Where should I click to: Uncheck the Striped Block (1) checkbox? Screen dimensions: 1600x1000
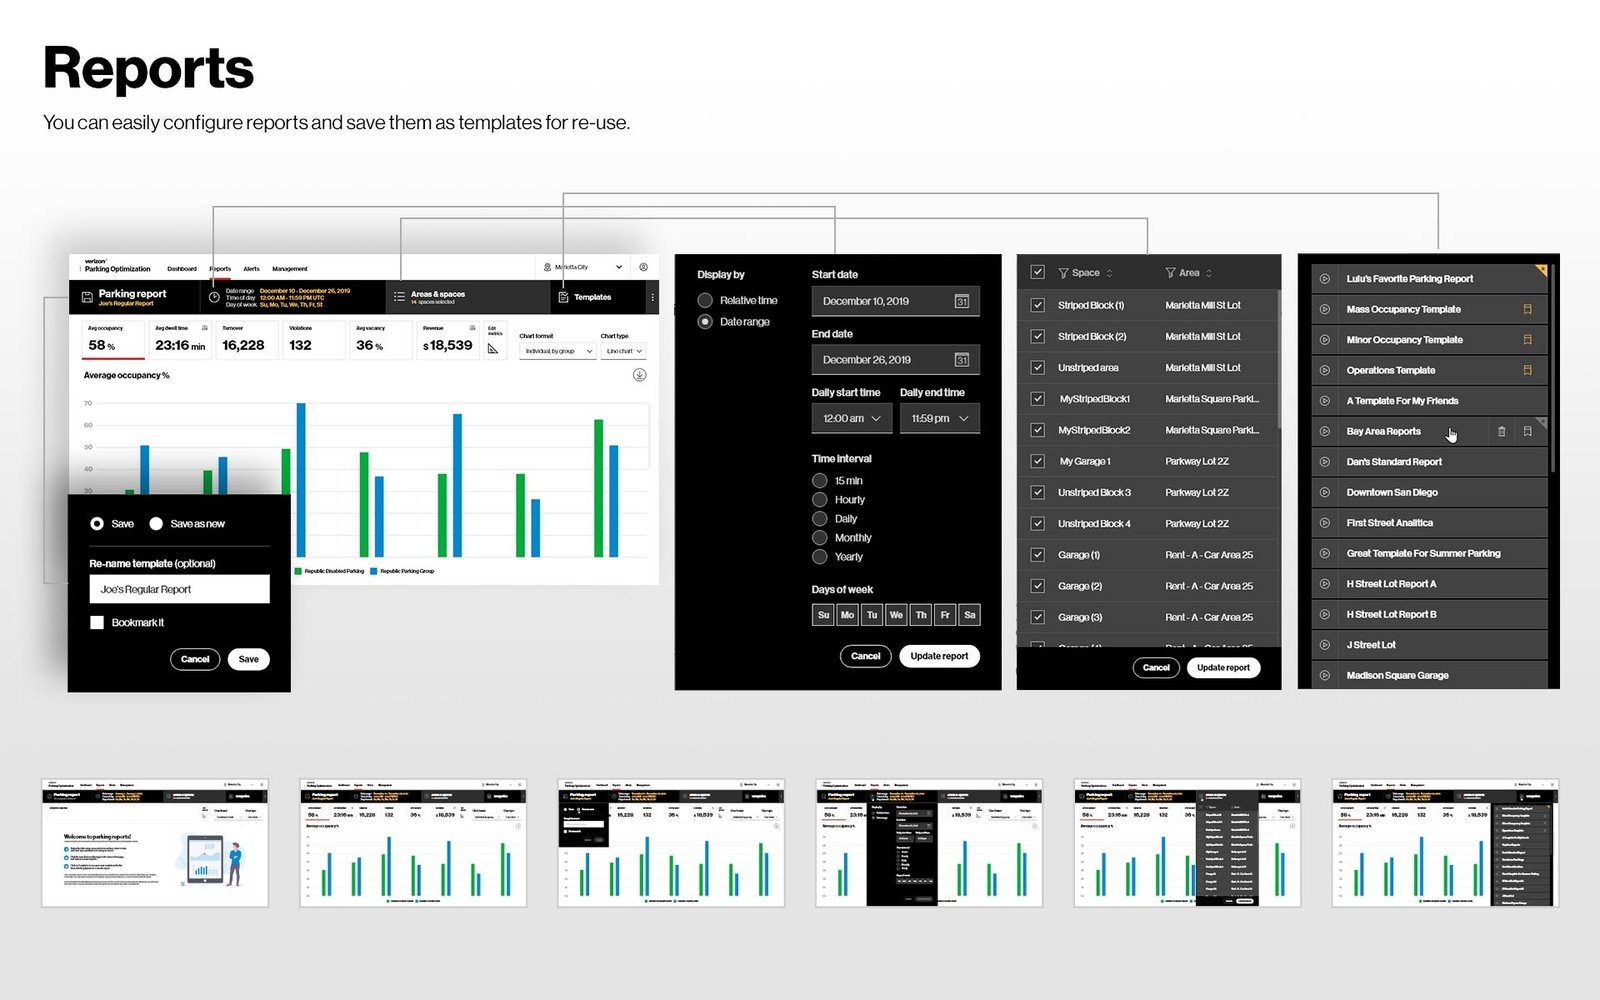[1037, 305]
